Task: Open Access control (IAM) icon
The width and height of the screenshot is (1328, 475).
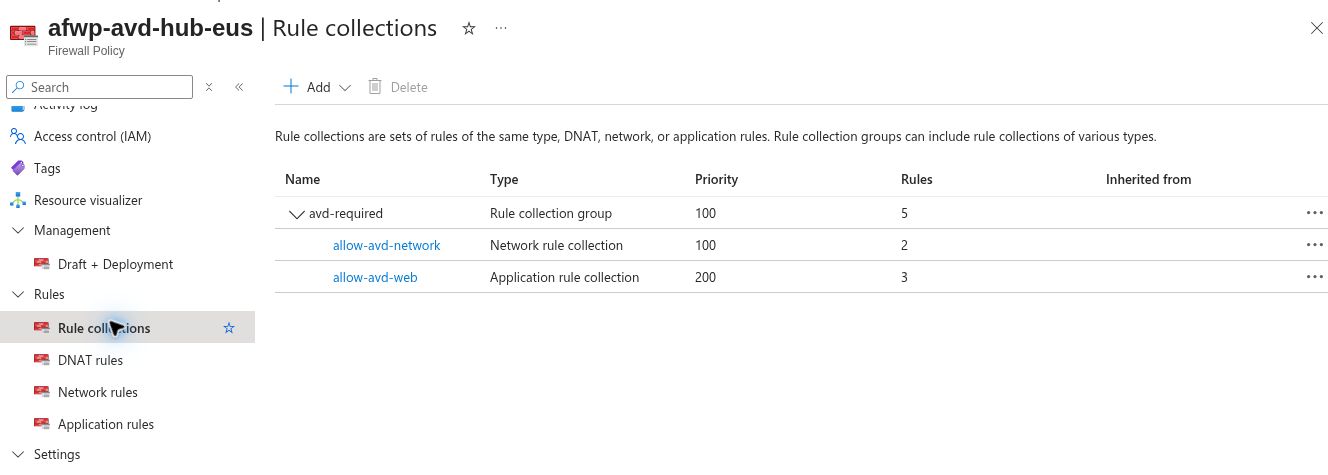Action: tap(18, 136)
